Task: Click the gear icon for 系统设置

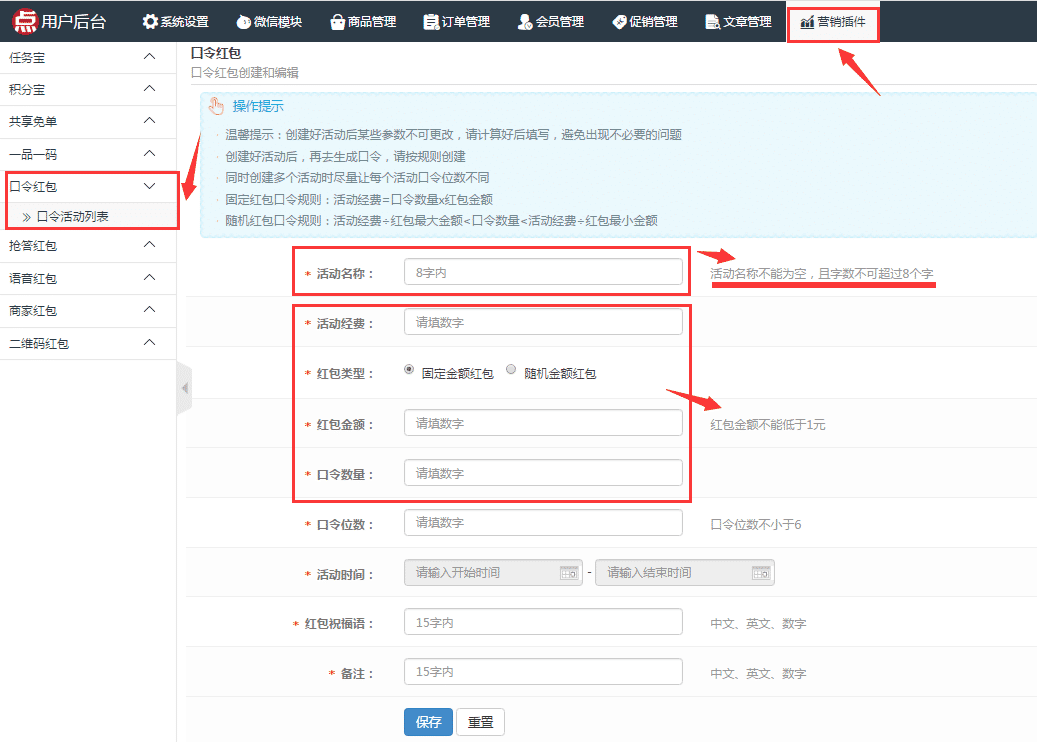Action: point(150,22)
